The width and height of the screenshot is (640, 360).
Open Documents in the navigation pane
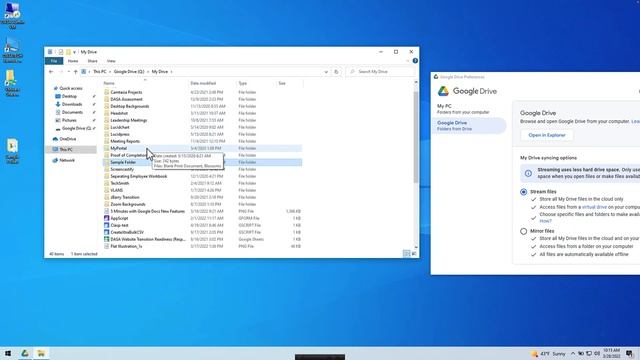click(x=72, y=112)
